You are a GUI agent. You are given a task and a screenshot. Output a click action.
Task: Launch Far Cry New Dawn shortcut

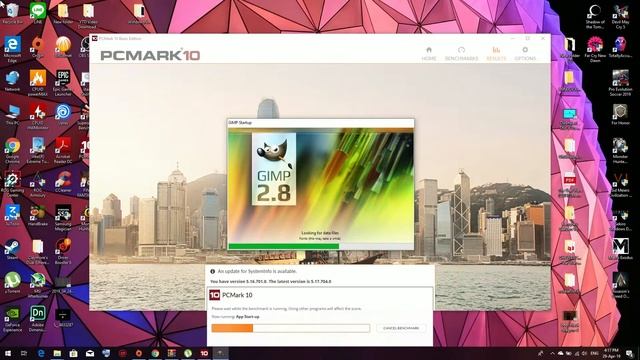(595, 49)
